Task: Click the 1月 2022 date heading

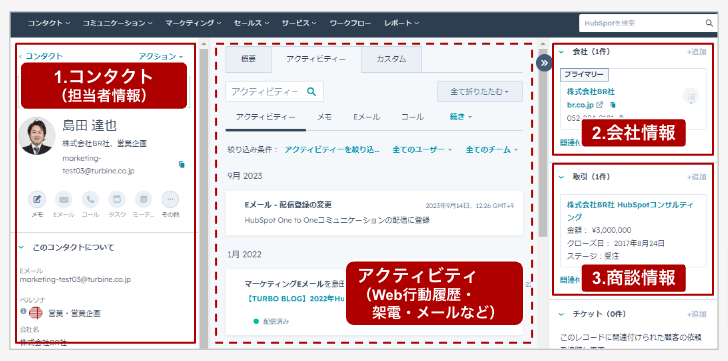Action: point(244,254)
